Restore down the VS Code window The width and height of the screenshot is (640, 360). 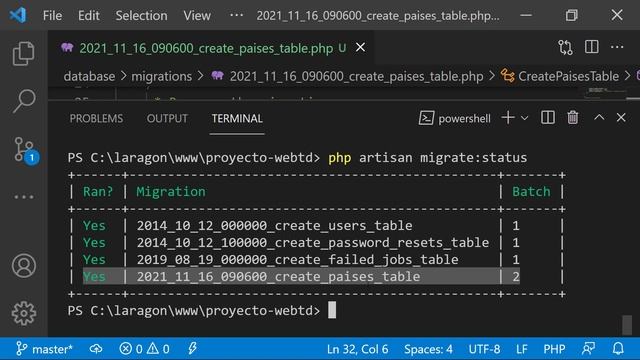click(x=571, y=16)
